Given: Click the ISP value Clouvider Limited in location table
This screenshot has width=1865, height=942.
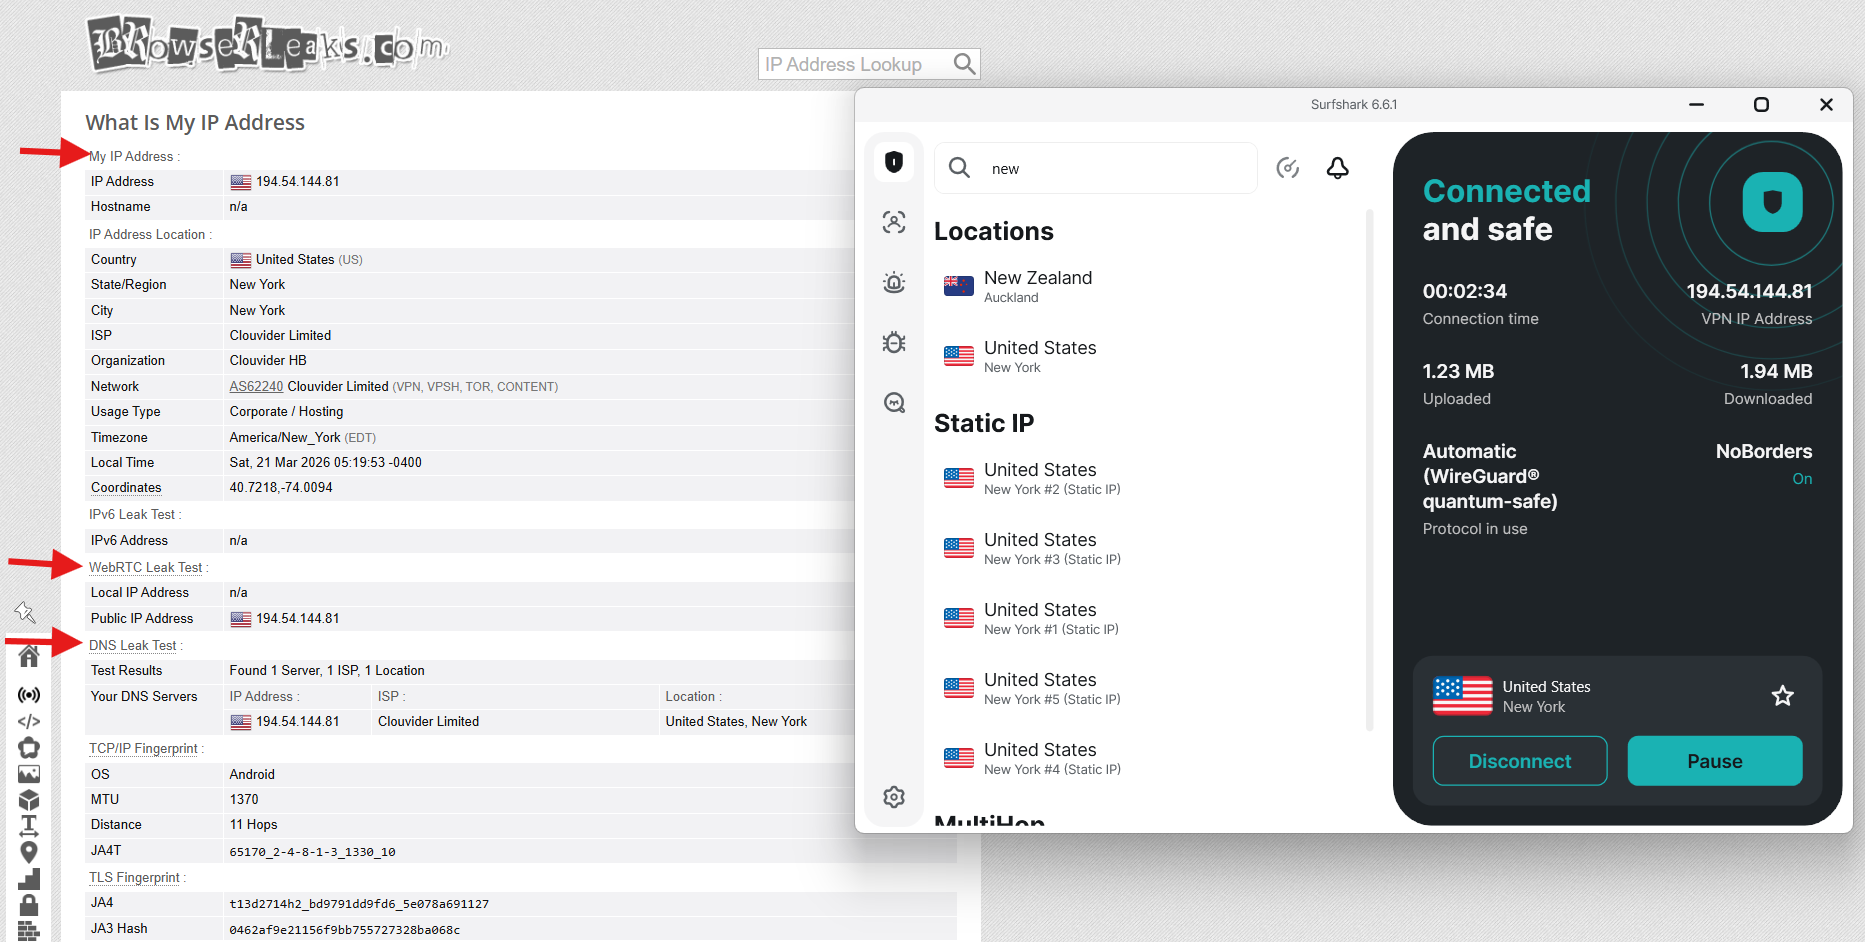Looking at the screenshot, I should (280, 335).
